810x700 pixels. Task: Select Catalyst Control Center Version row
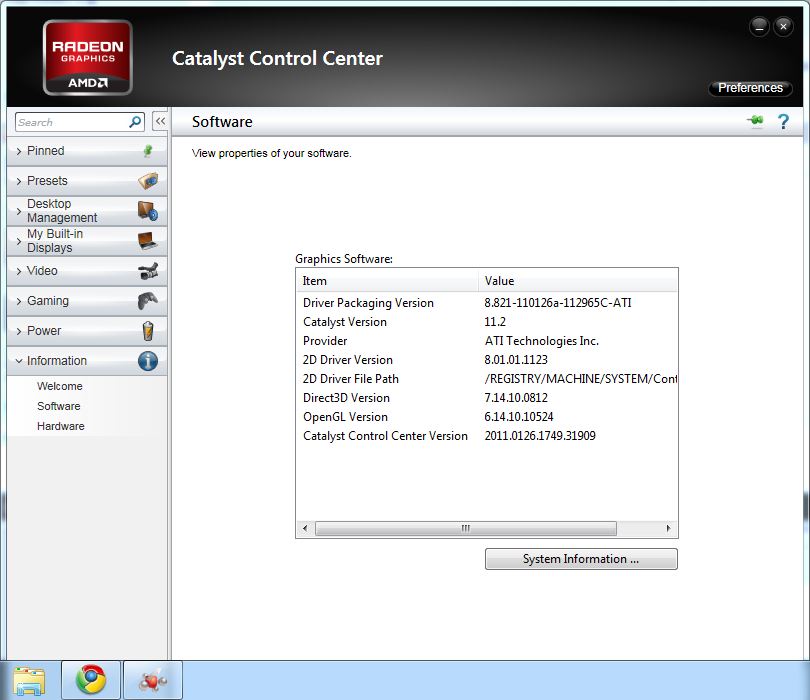[487, 436]
